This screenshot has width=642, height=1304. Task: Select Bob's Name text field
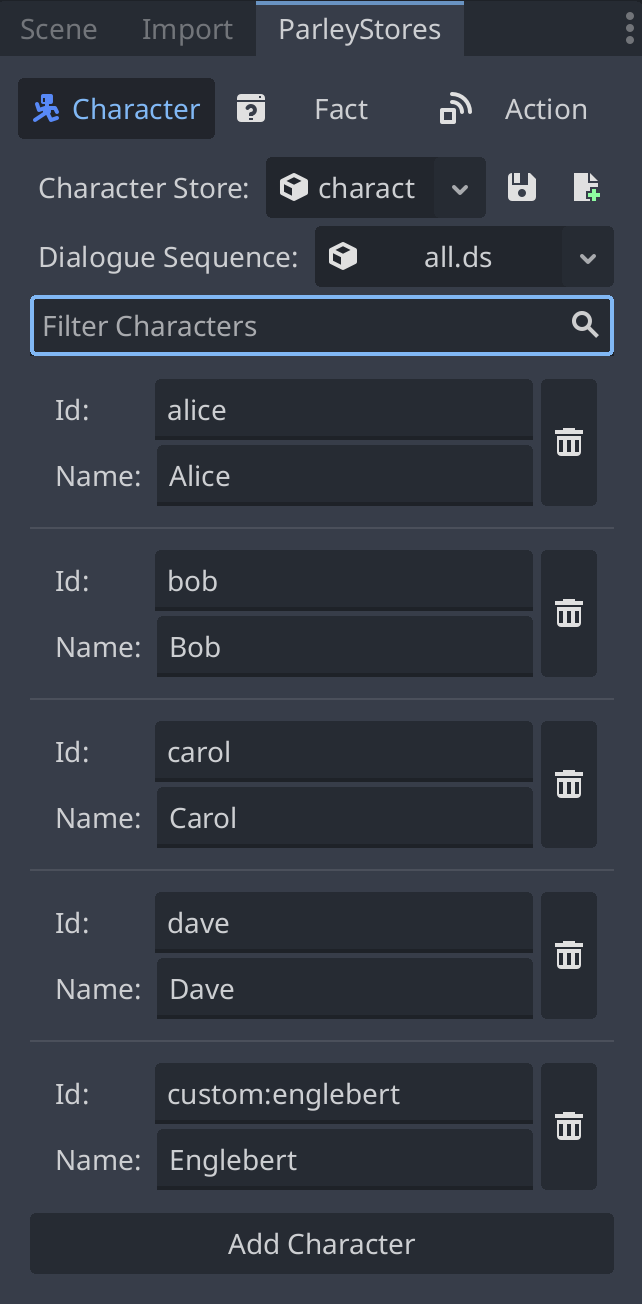343,646
